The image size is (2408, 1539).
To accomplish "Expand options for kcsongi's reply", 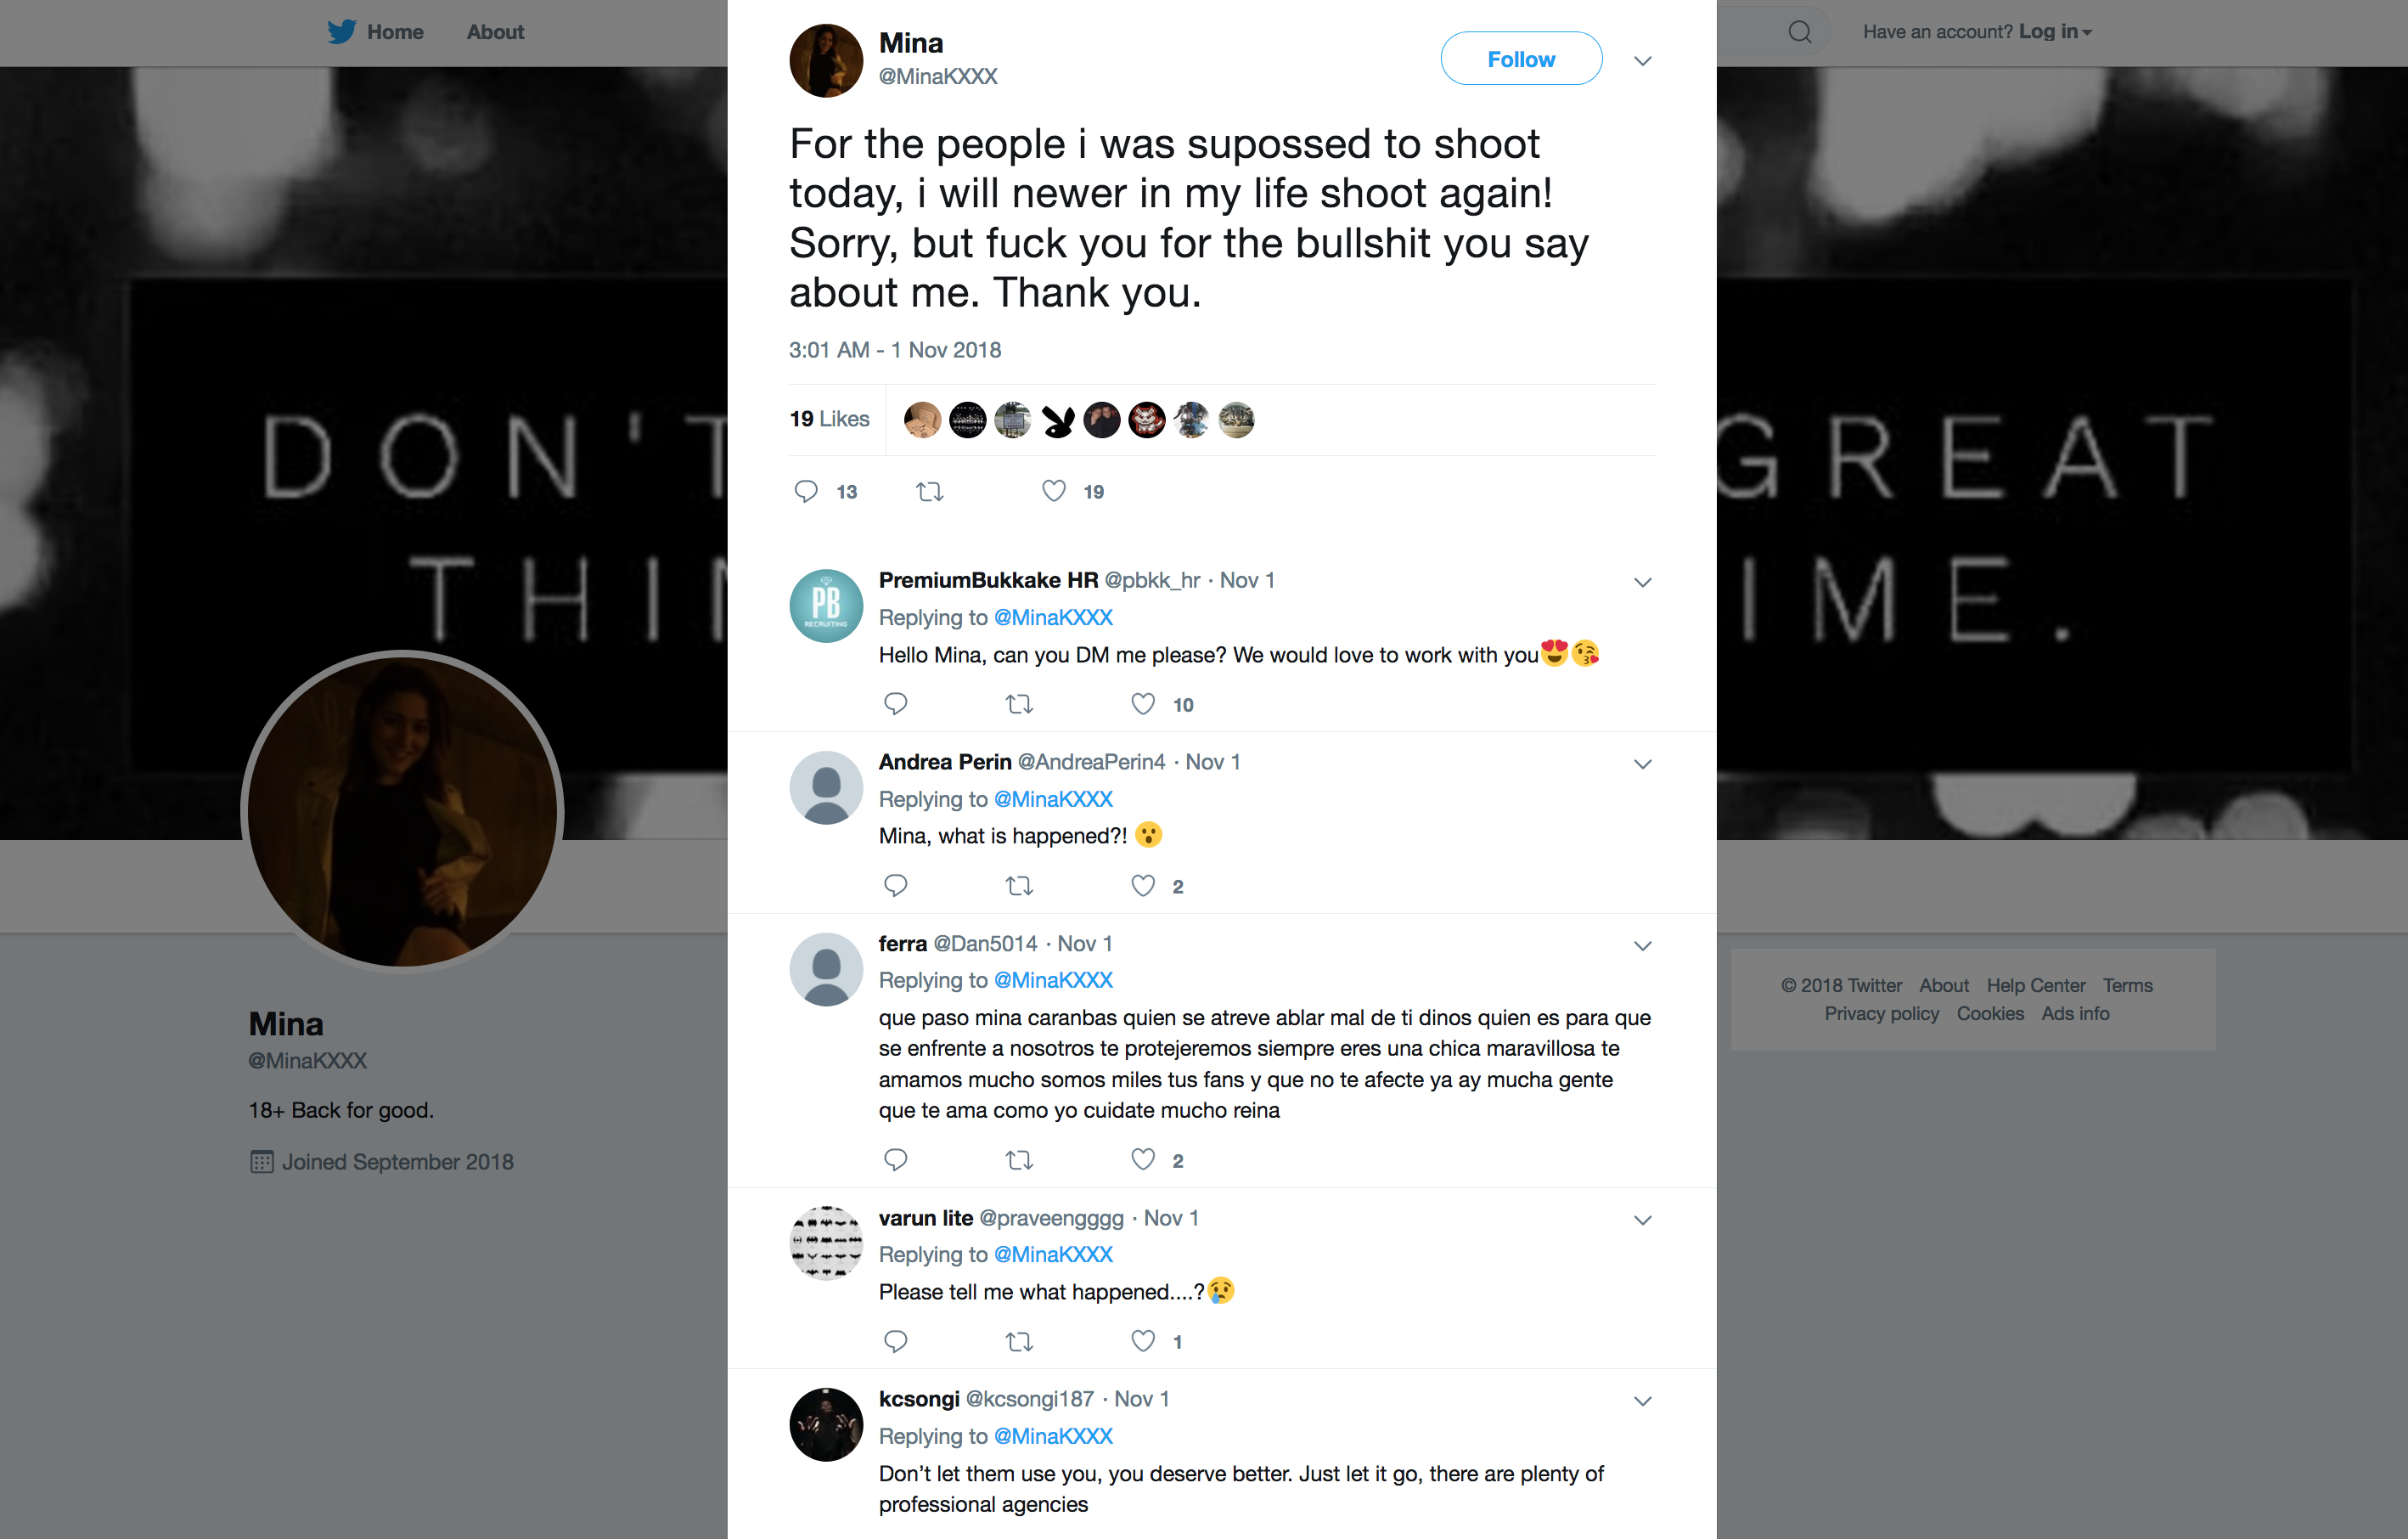I will pos(1642,1401).
